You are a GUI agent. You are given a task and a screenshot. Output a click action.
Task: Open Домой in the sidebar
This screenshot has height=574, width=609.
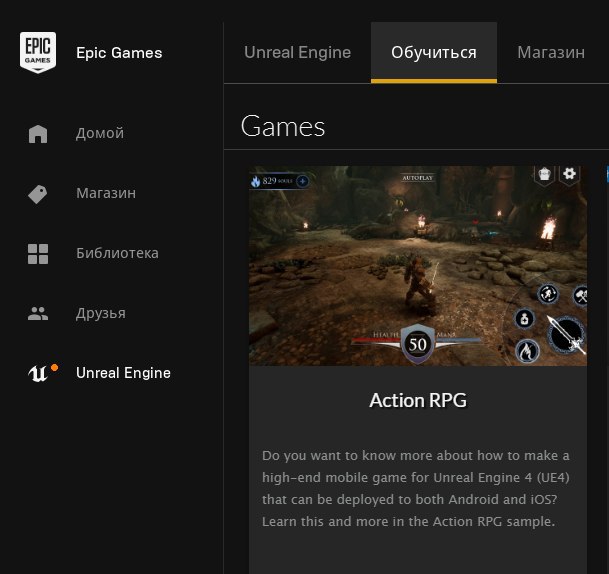pos(100,133)
